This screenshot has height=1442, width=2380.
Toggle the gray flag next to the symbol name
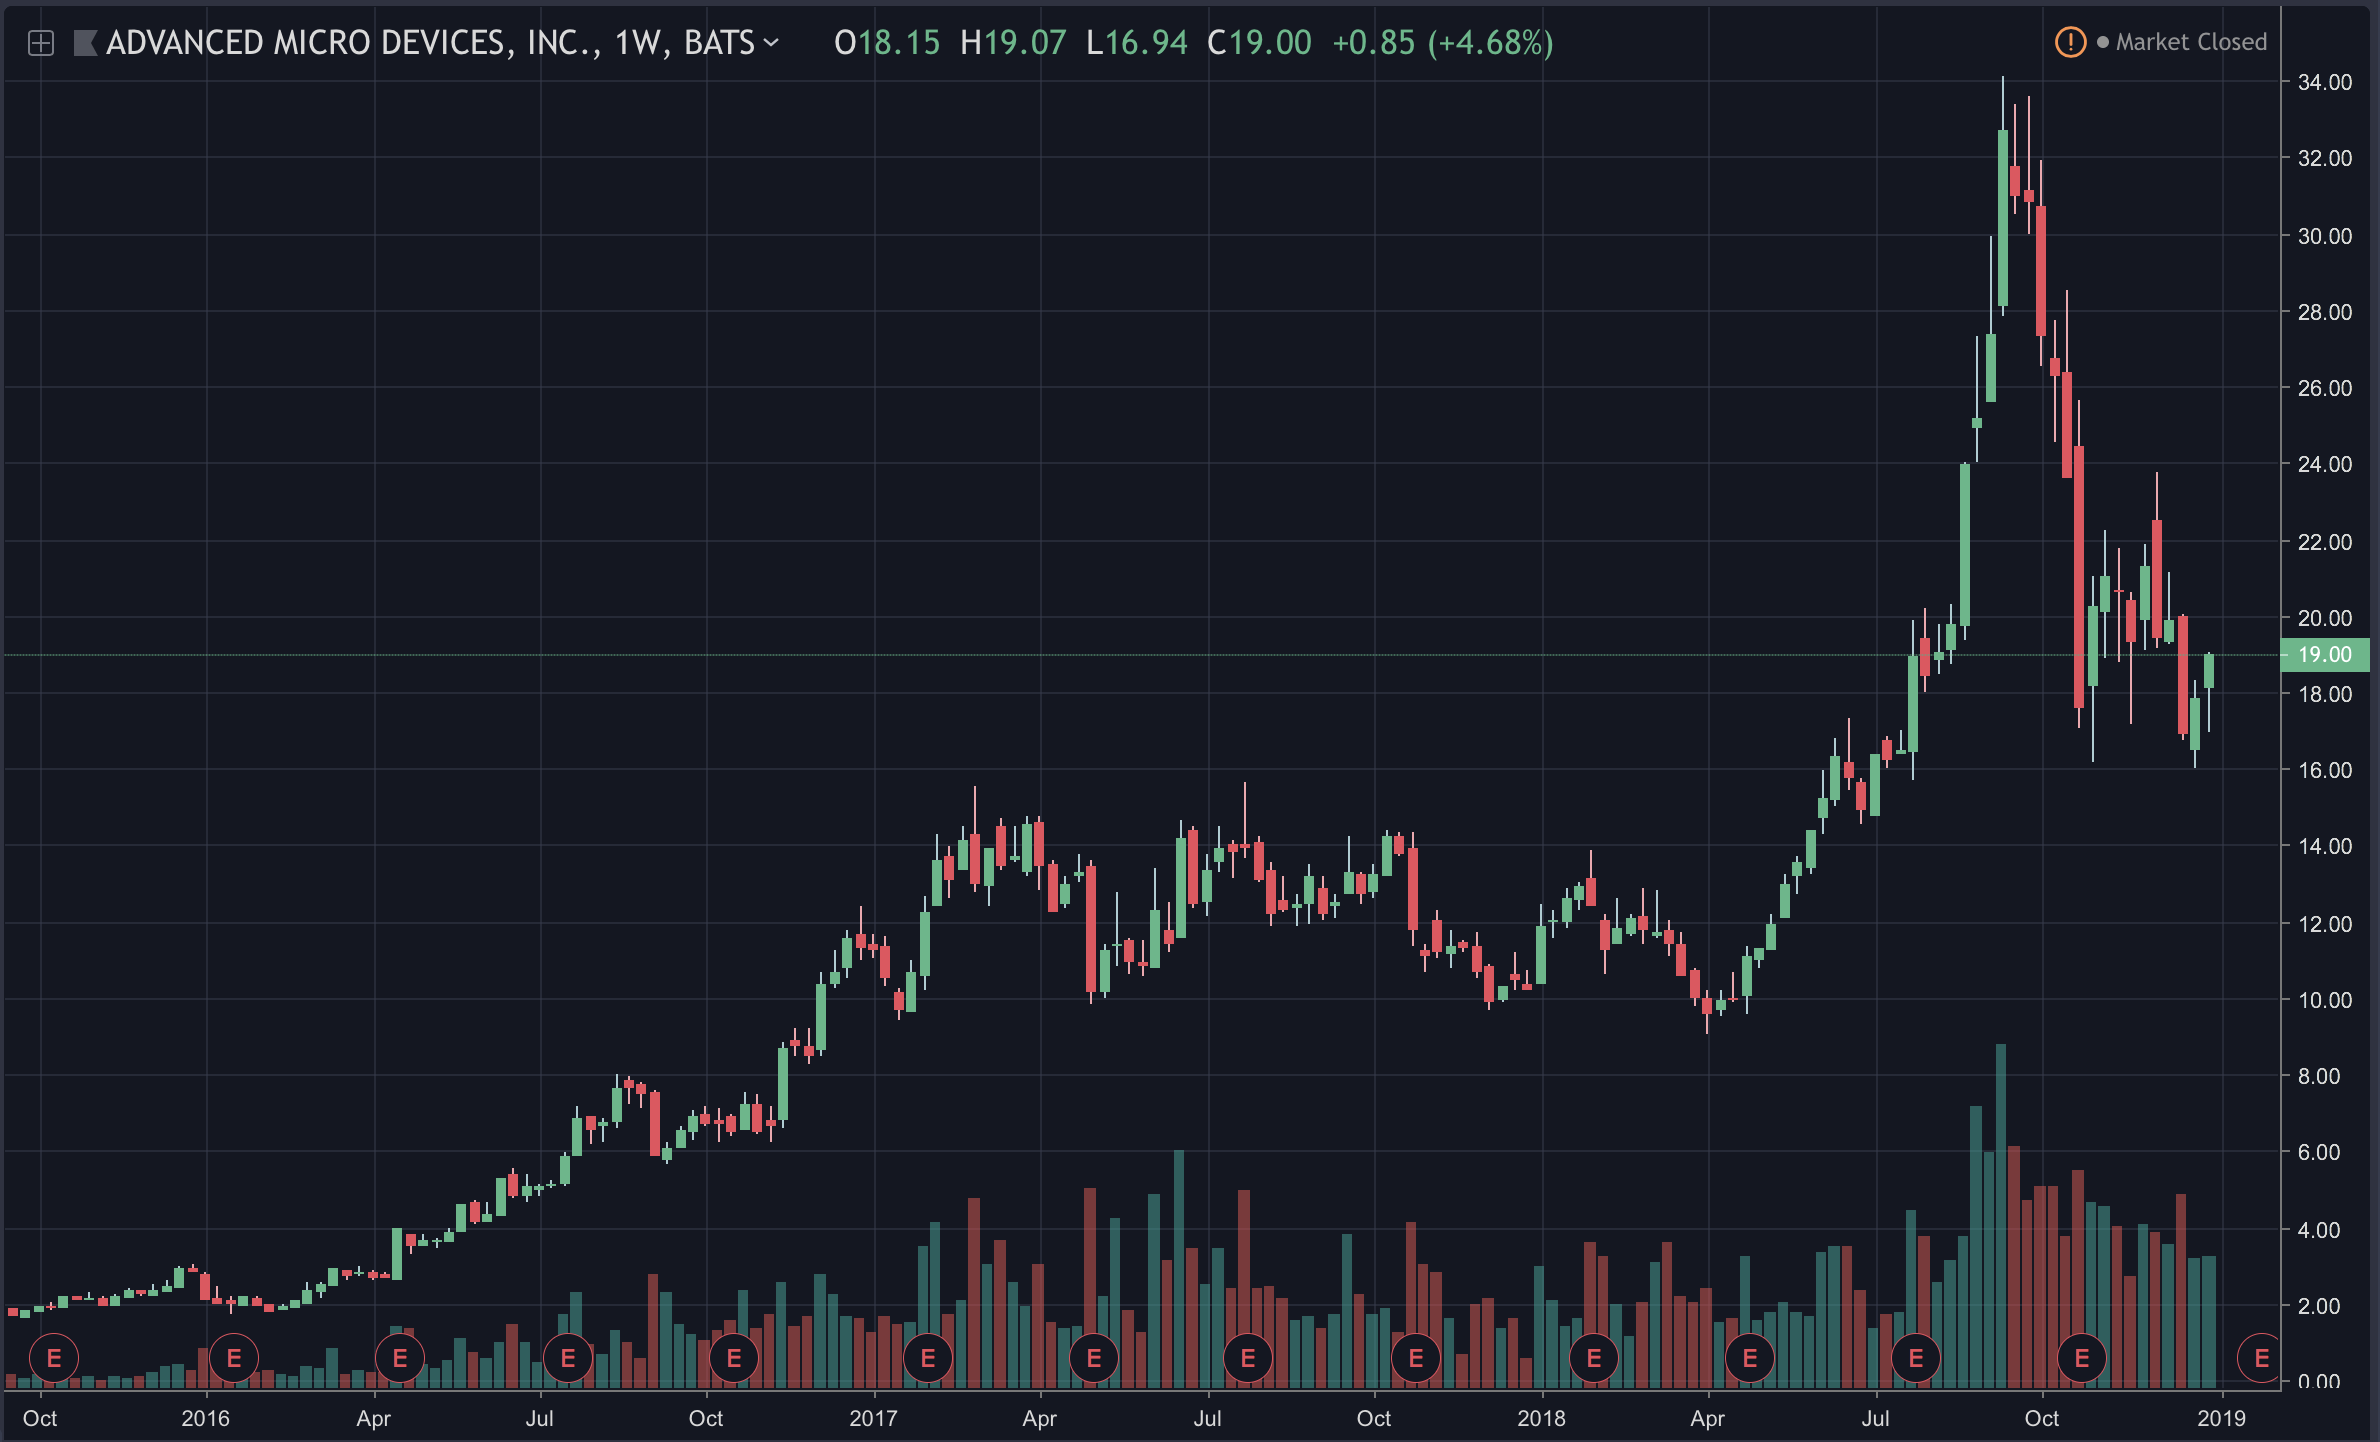click(85, 43)
